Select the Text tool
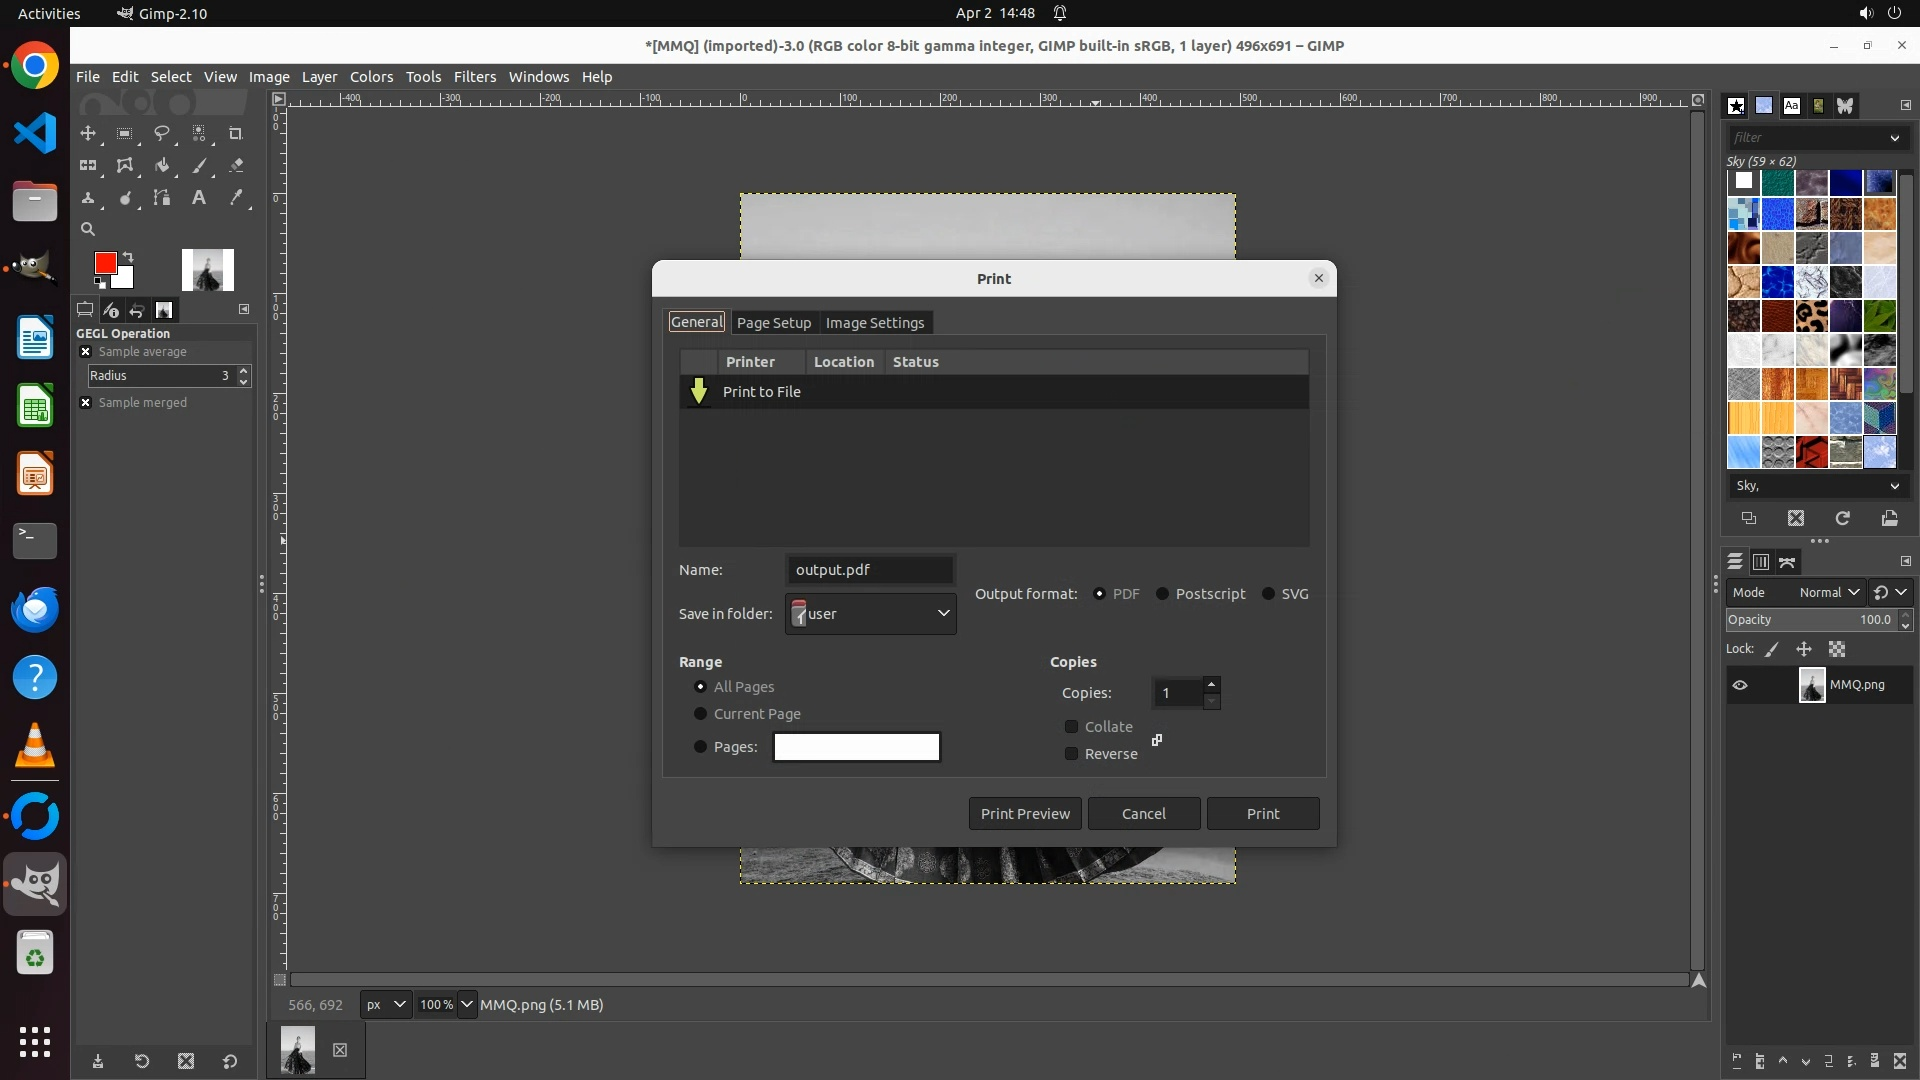The height and width of the screenshot is (1080, 1920). coord(199,198)
